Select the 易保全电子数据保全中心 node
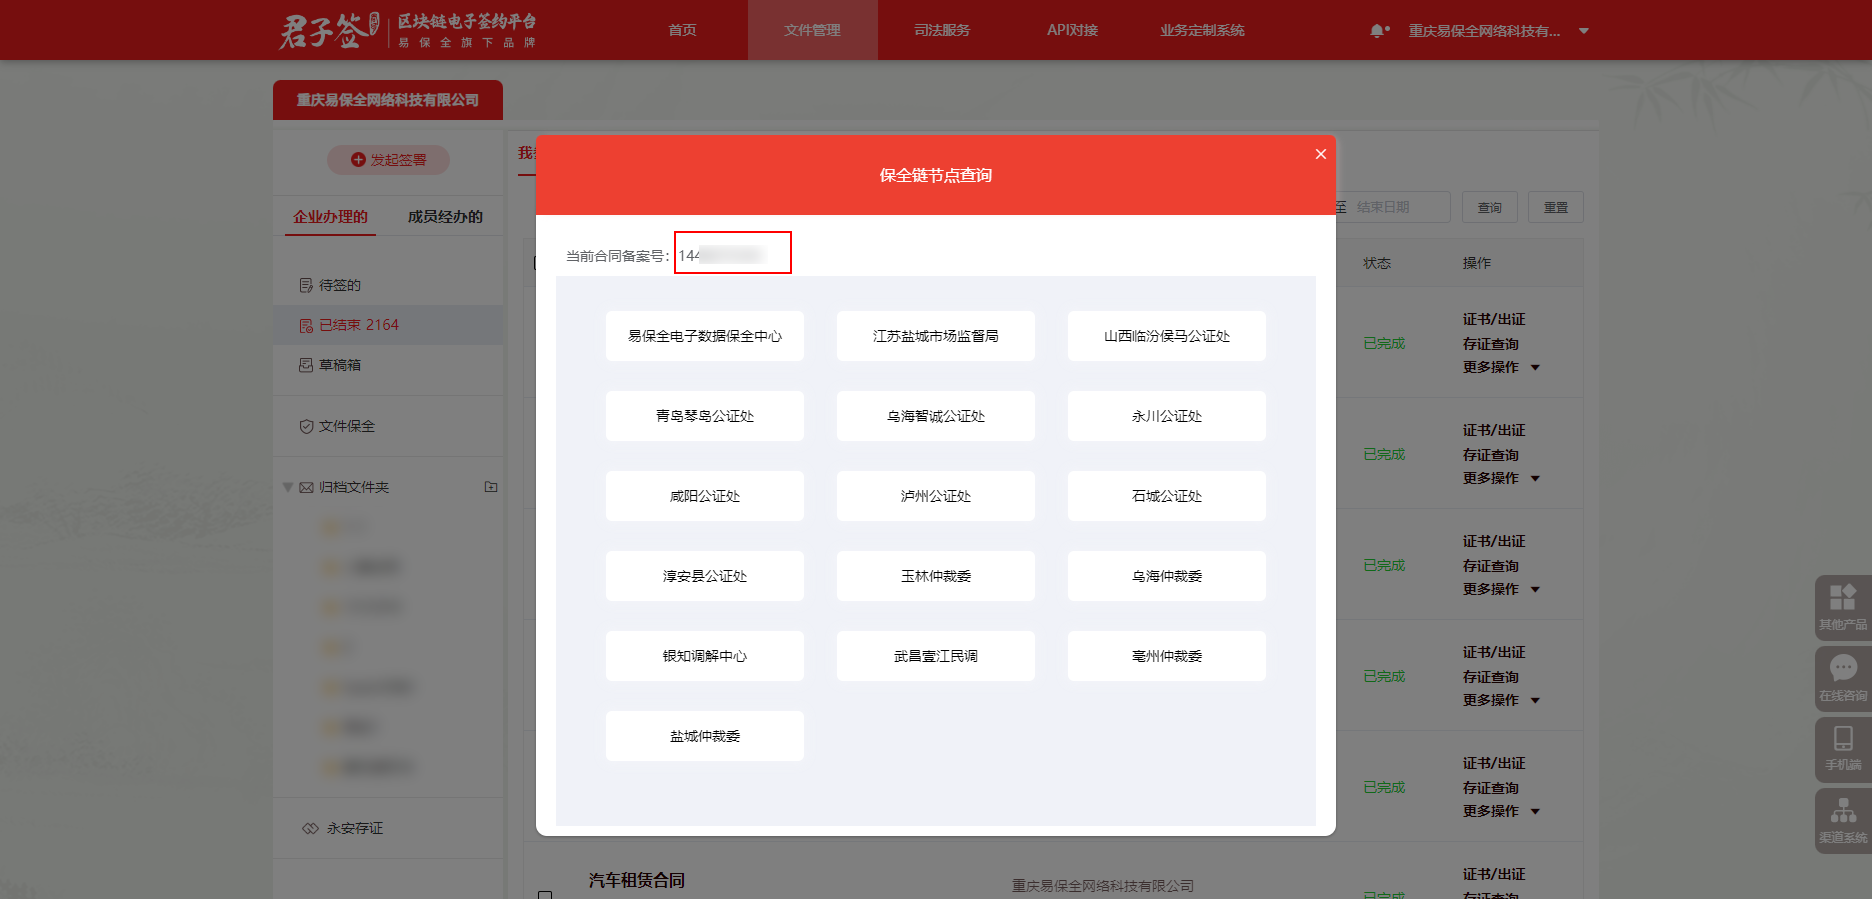Screen dimensions: 1872x899 705,336
